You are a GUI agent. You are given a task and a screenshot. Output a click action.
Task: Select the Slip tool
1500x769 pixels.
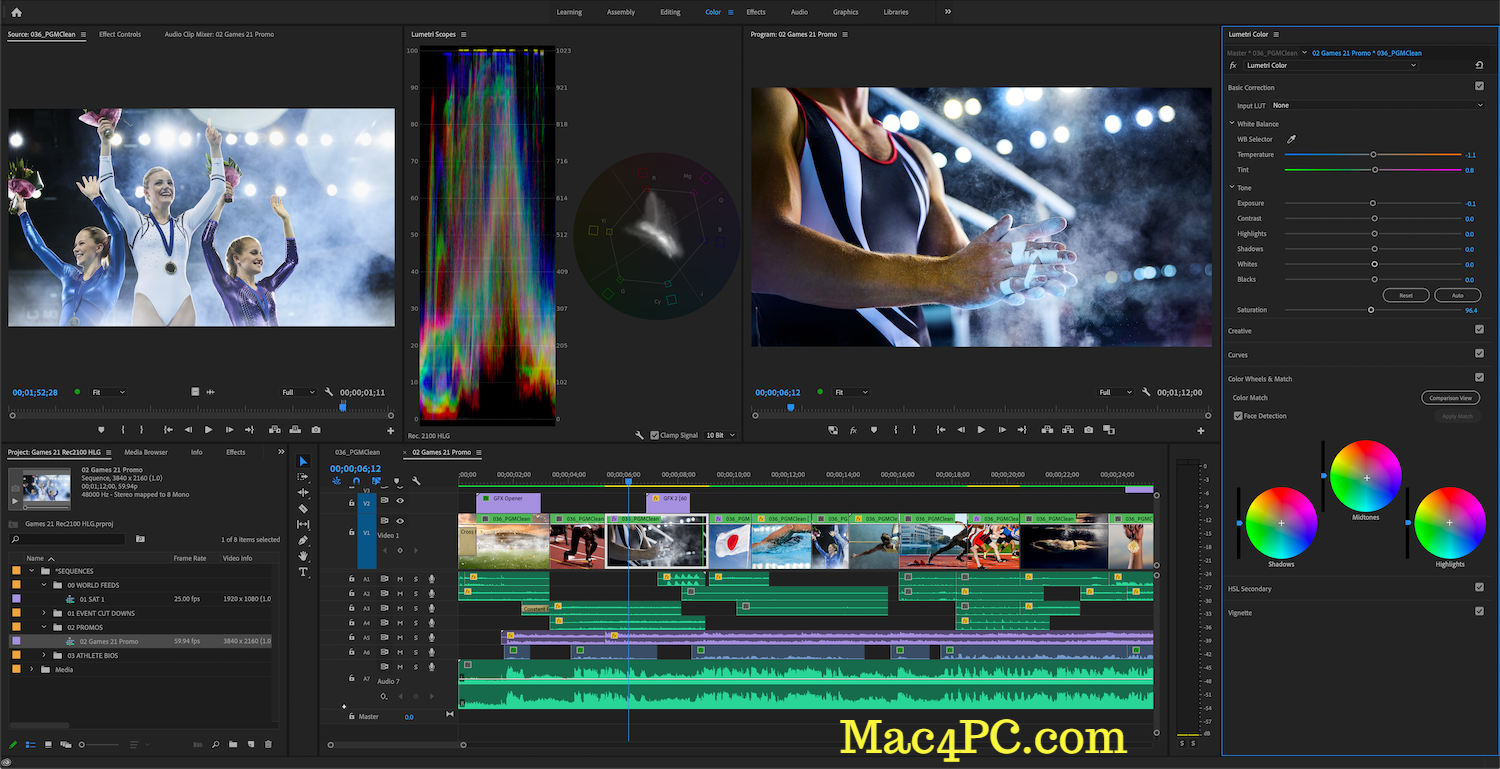[304, 524]
